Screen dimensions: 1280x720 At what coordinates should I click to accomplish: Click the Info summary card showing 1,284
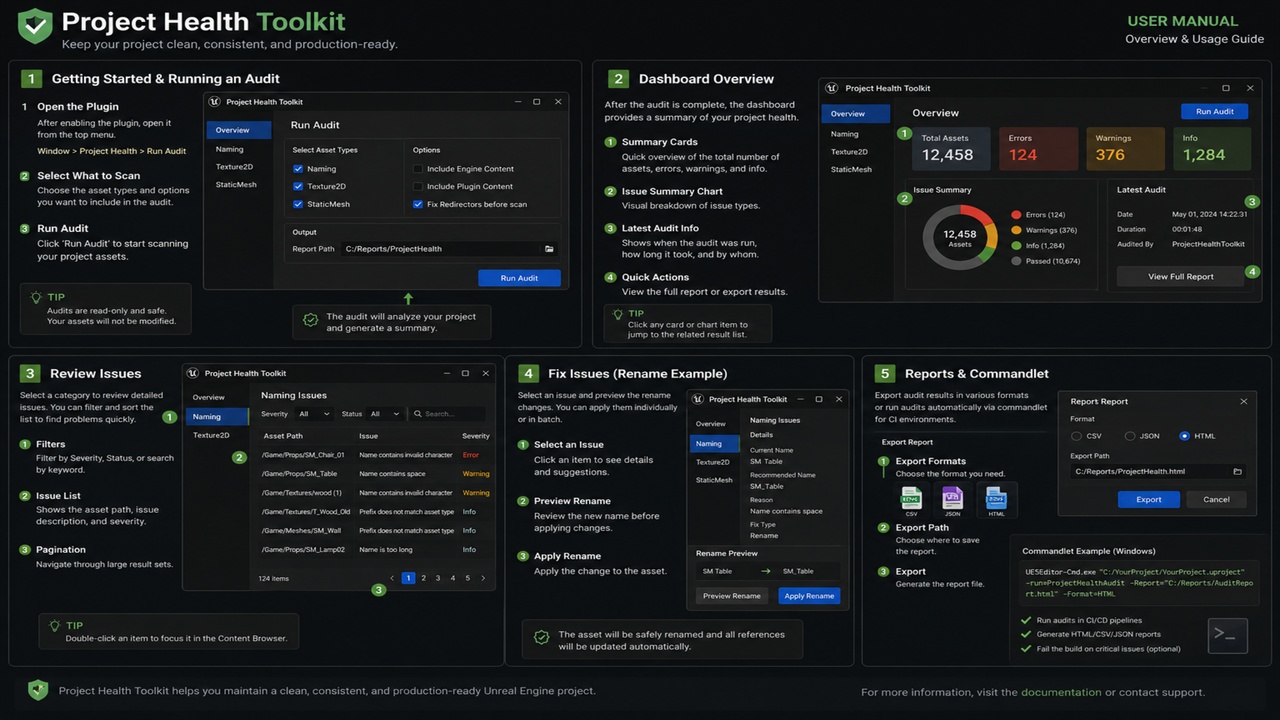point(1211,148)
